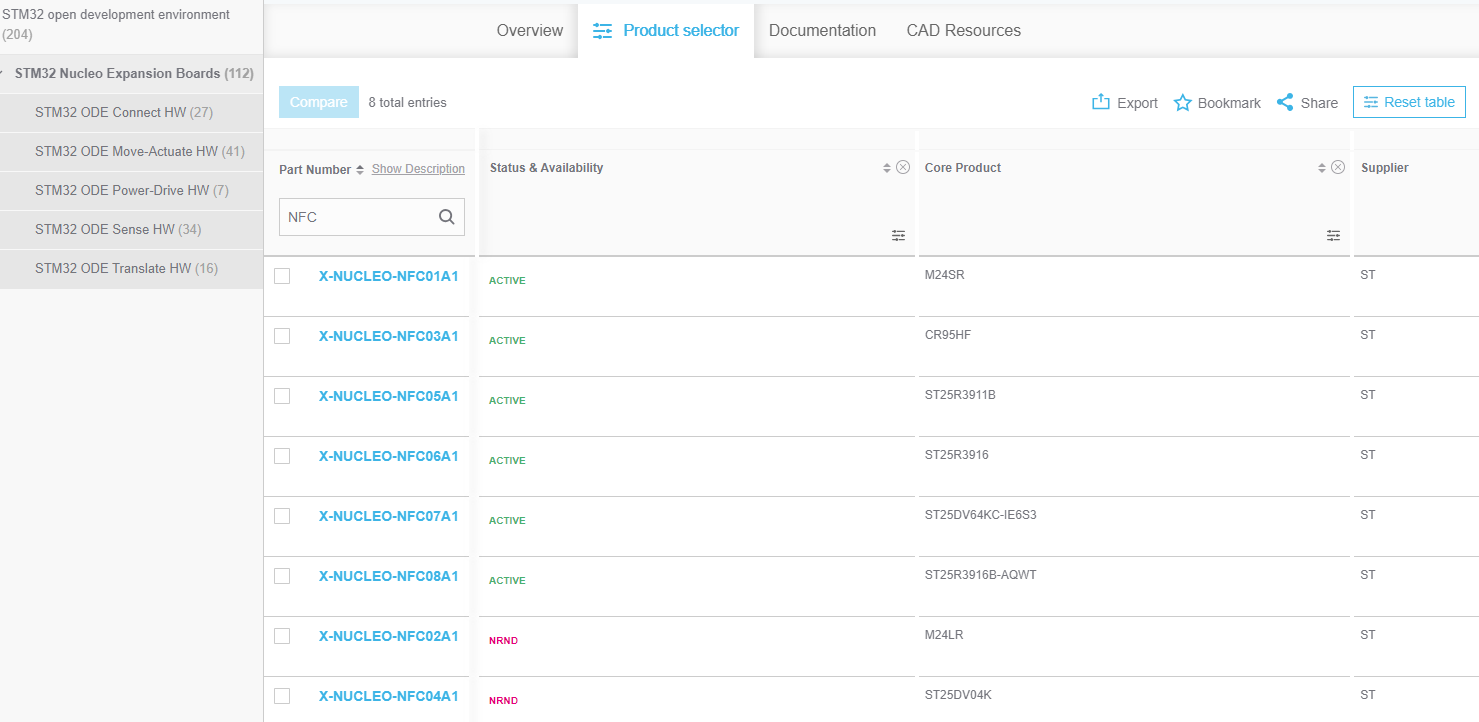Click the Bookmark star icon

click(1183, 103)
